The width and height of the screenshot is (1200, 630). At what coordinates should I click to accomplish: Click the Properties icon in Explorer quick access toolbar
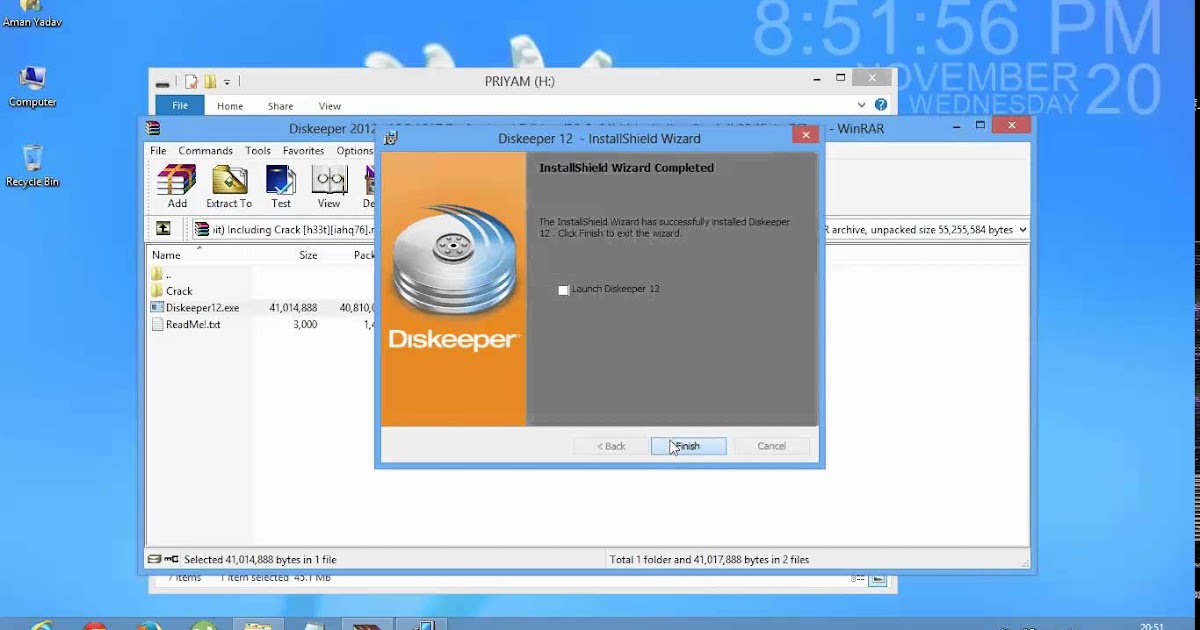(191, 82)
